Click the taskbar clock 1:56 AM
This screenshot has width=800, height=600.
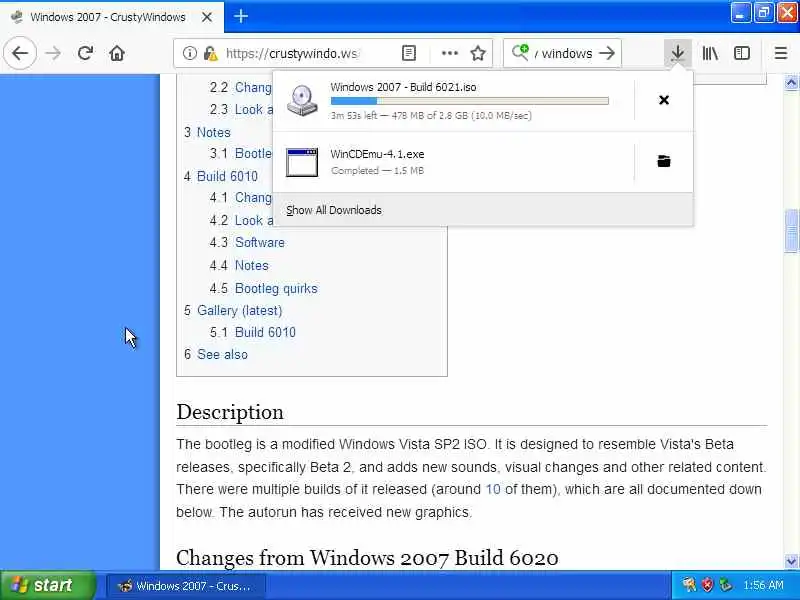point(763,585)
